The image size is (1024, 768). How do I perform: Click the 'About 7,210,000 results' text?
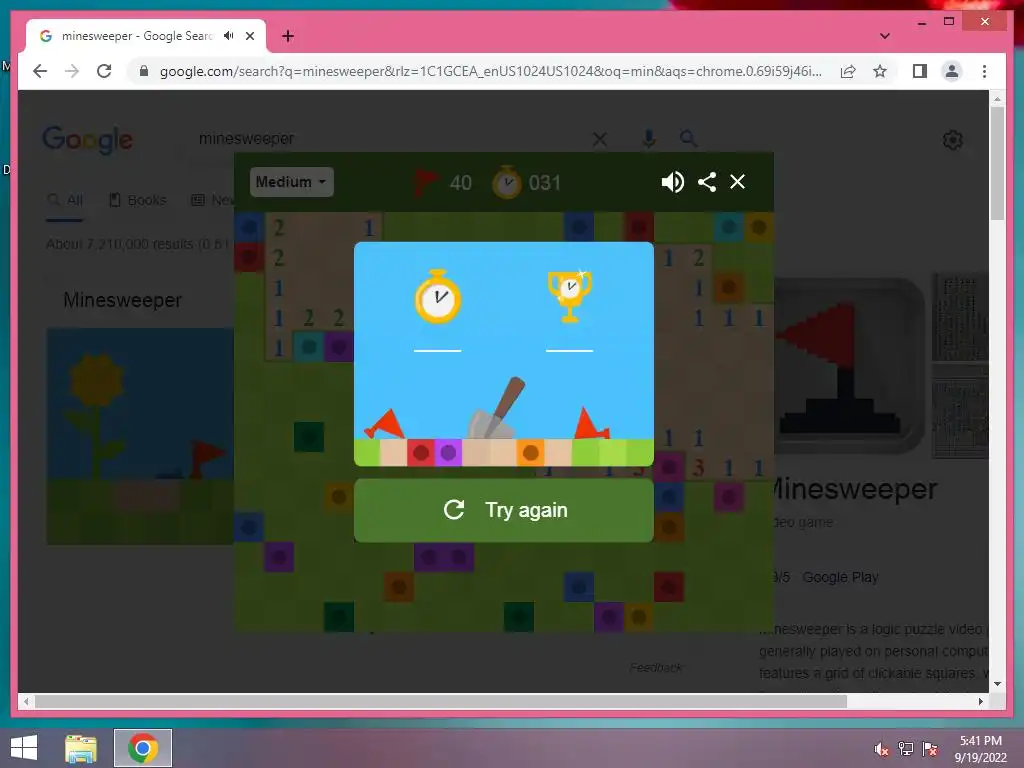137,244
